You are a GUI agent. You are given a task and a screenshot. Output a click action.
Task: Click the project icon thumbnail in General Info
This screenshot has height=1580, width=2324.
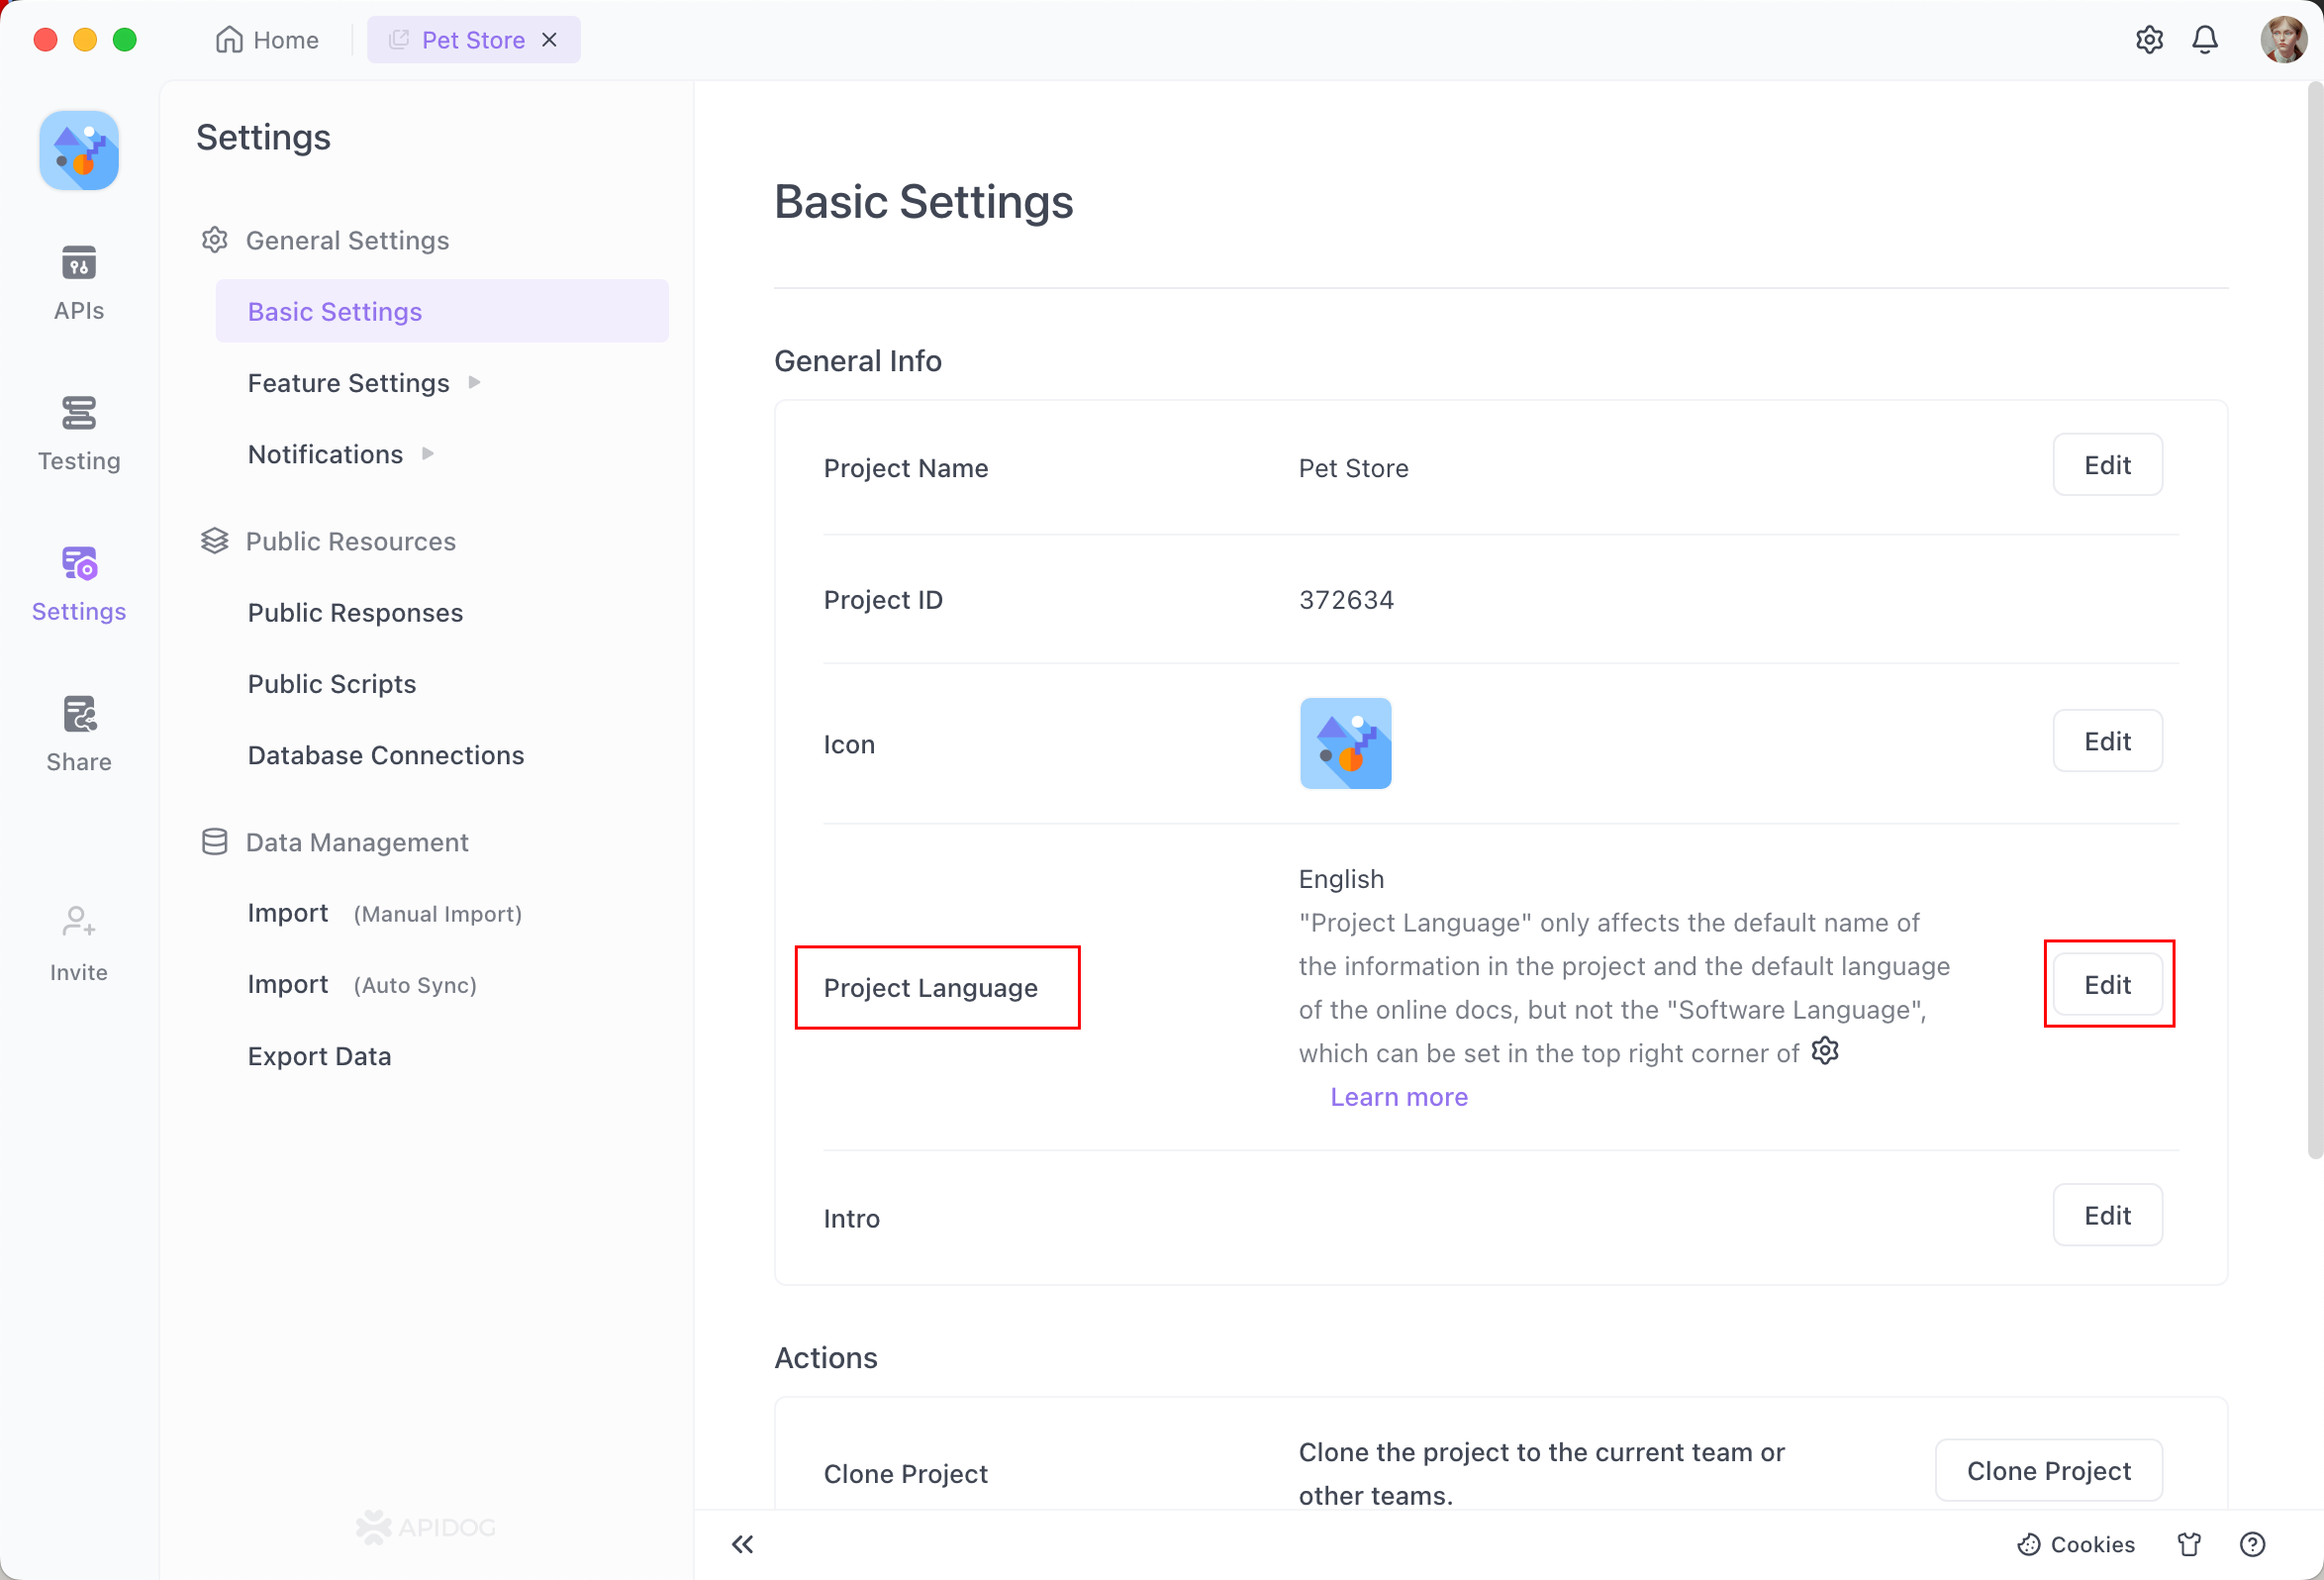(1345, 743)
